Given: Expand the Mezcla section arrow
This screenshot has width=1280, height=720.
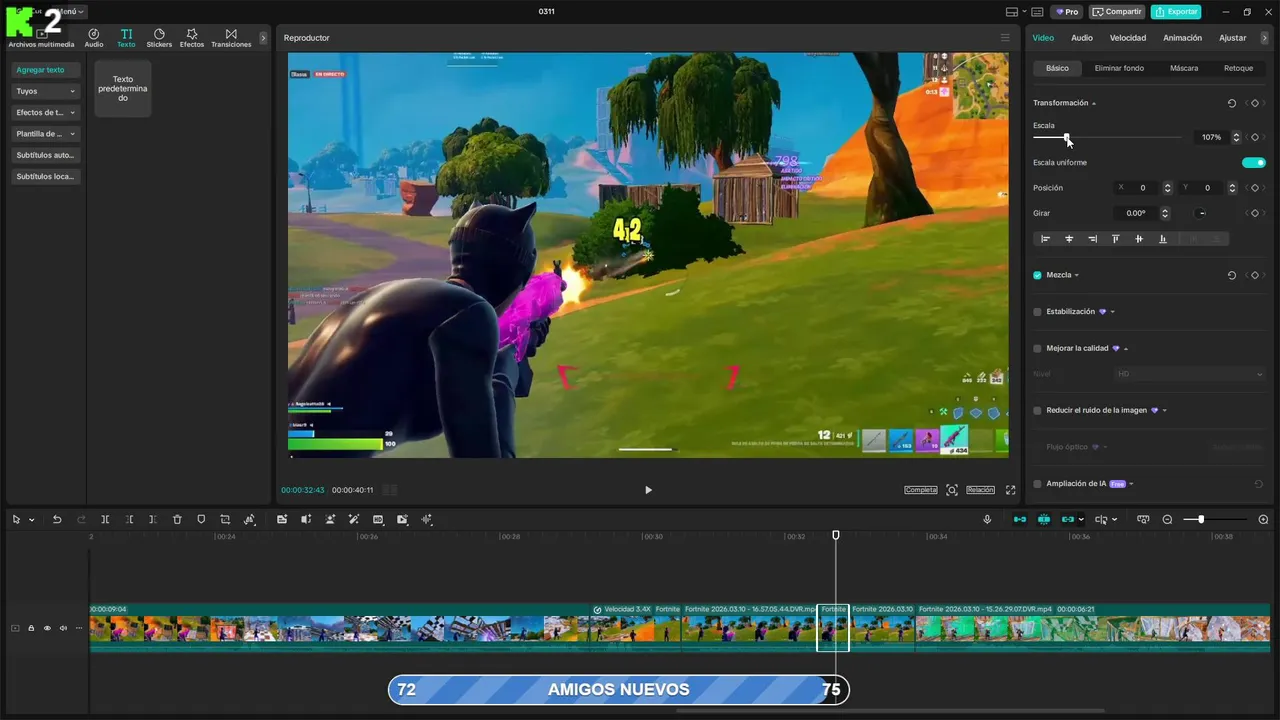Looking at the screenshot, I should click(x=1077, y=275).
